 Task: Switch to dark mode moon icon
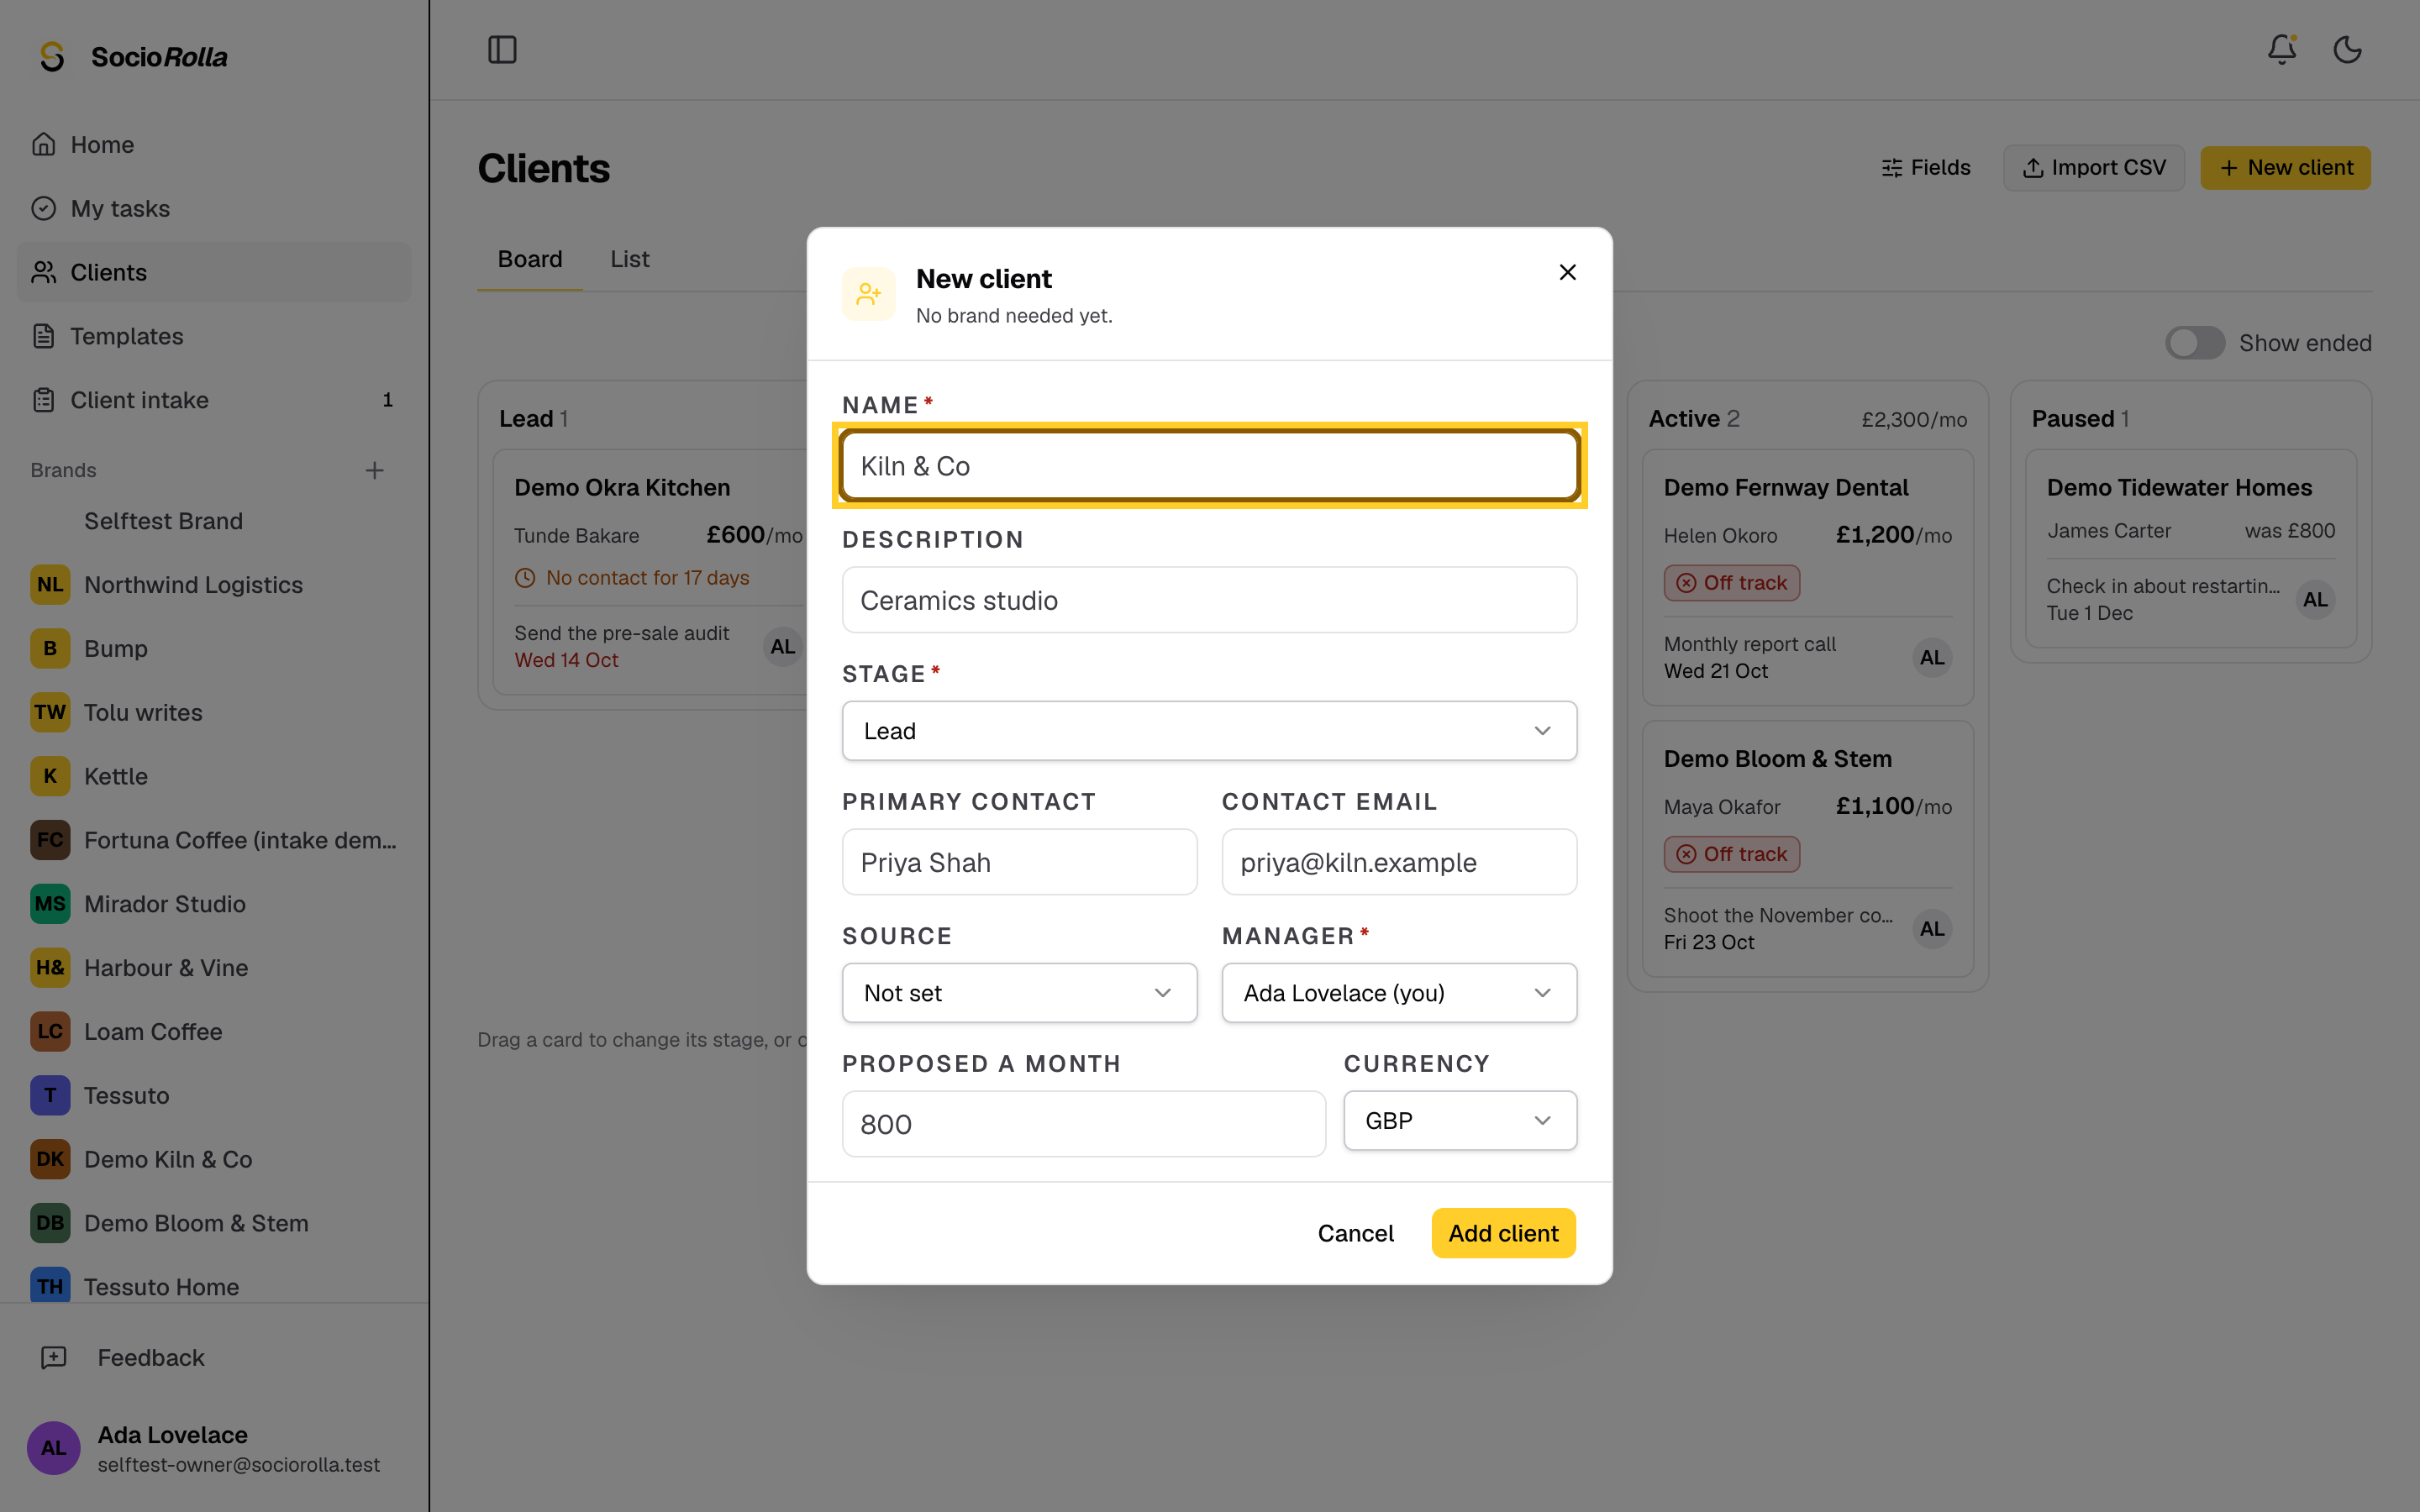click(x=2347, y=50)
